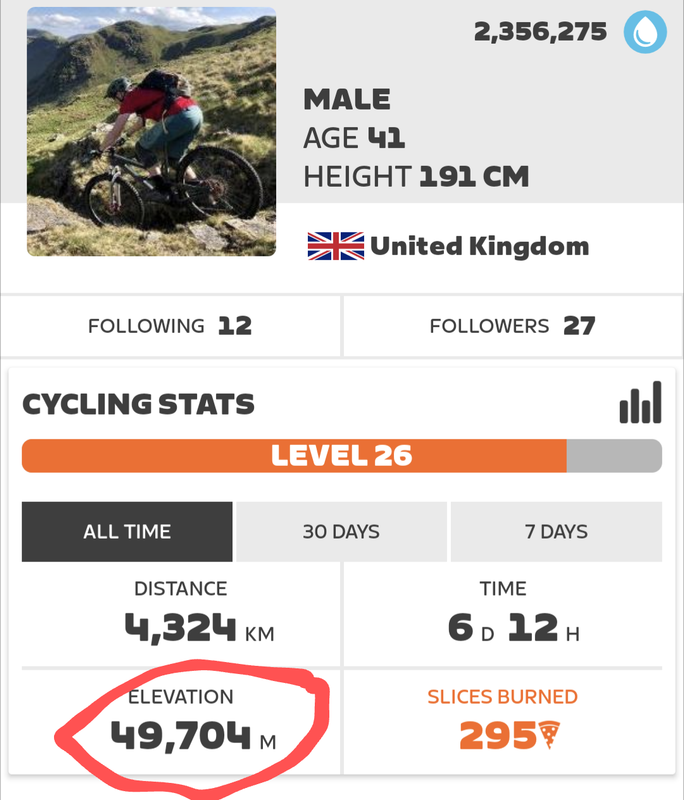Open the FOLLOWING 12 list
Image resolution: width=684 pixels, height=800 pixels.
point(170,326)
